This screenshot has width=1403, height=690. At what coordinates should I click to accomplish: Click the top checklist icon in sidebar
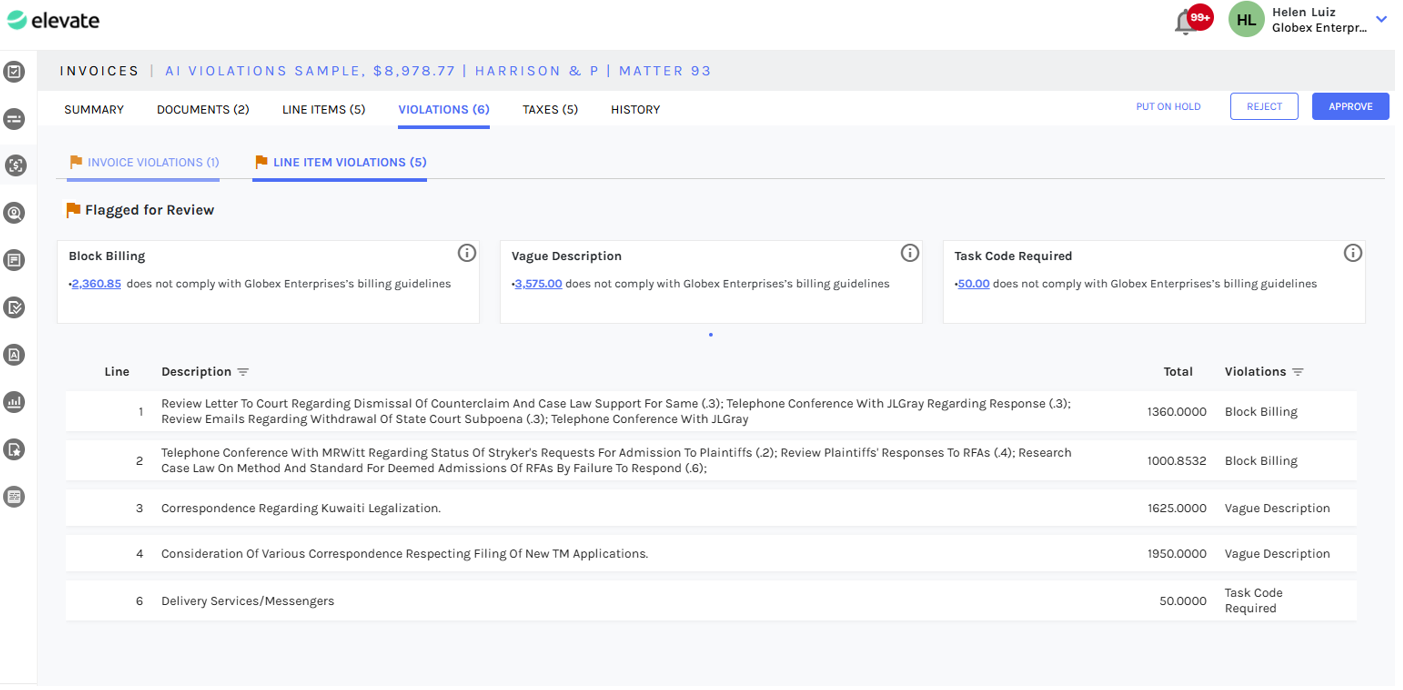[14, 71]
